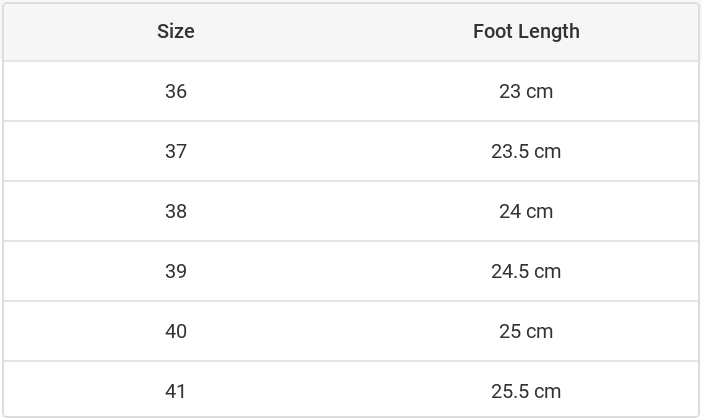Pick the table row measuring 23.5 cm
Screen dimensions: 702x420
(x=350, y=151)
